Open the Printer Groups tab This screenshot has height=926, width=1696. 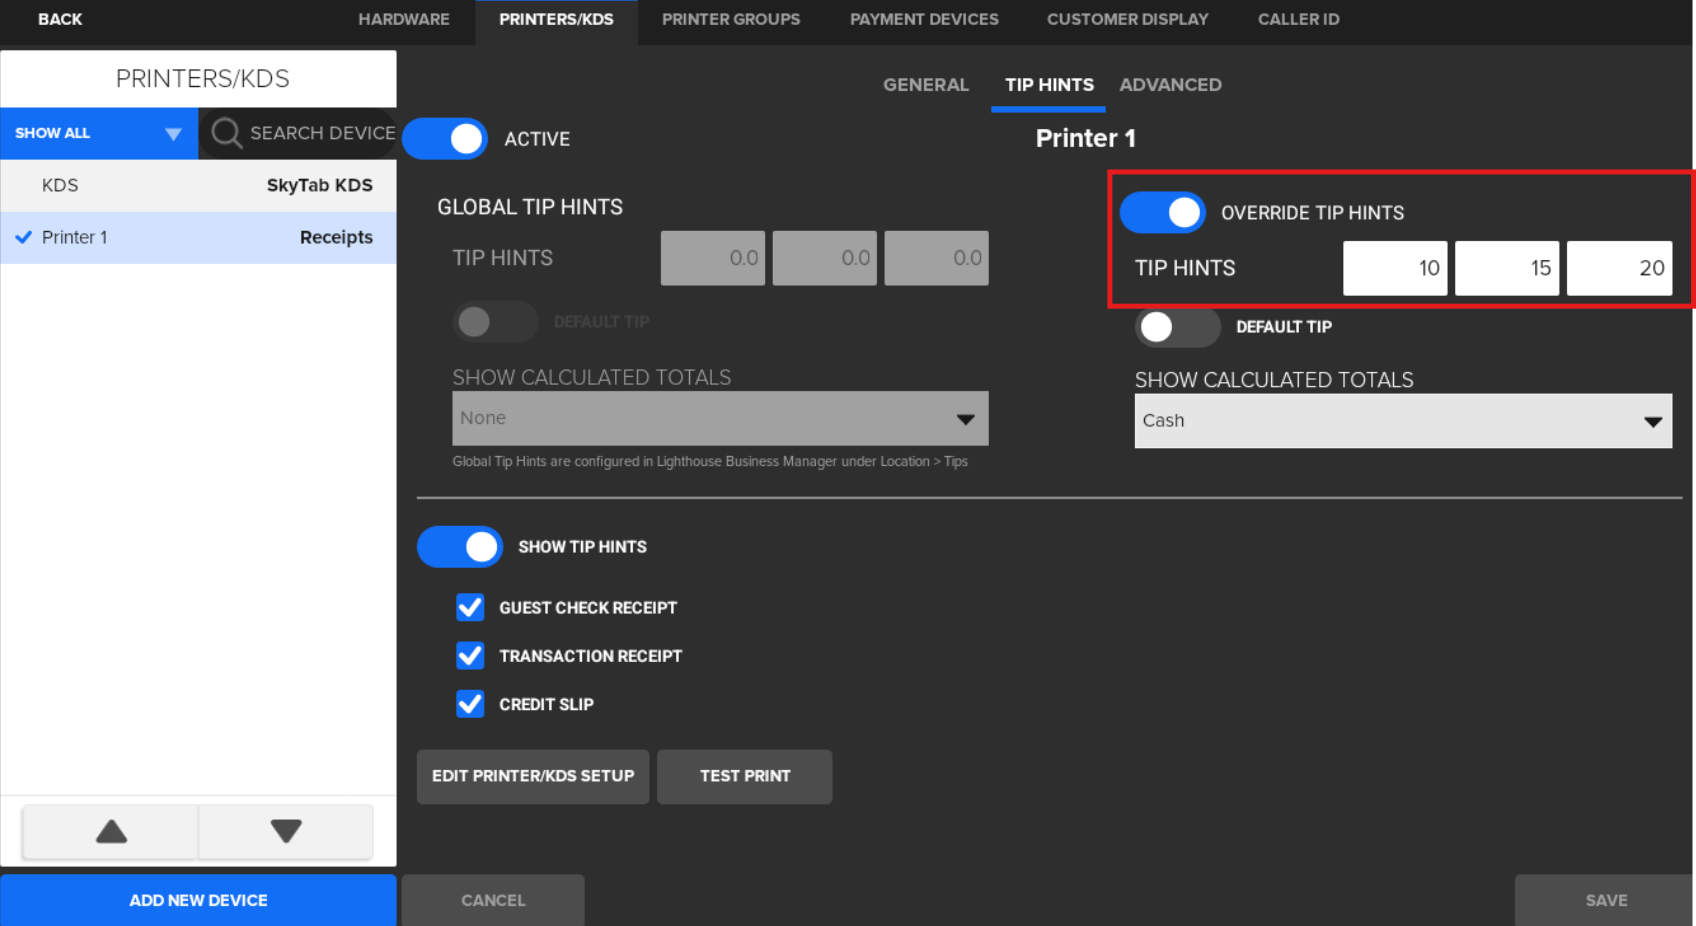tap(730, 19)
